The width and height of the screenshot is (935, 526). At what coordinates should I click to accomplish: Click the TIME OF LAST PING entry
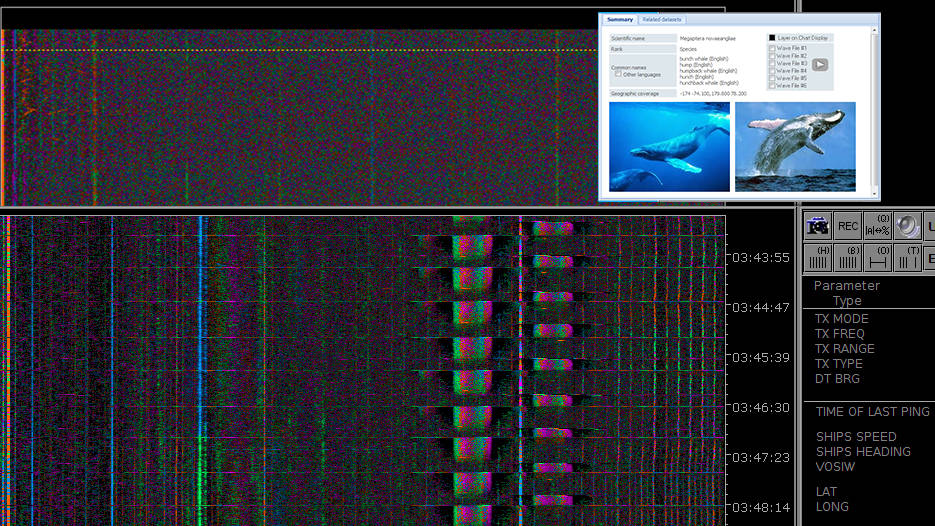pos(872,412)
